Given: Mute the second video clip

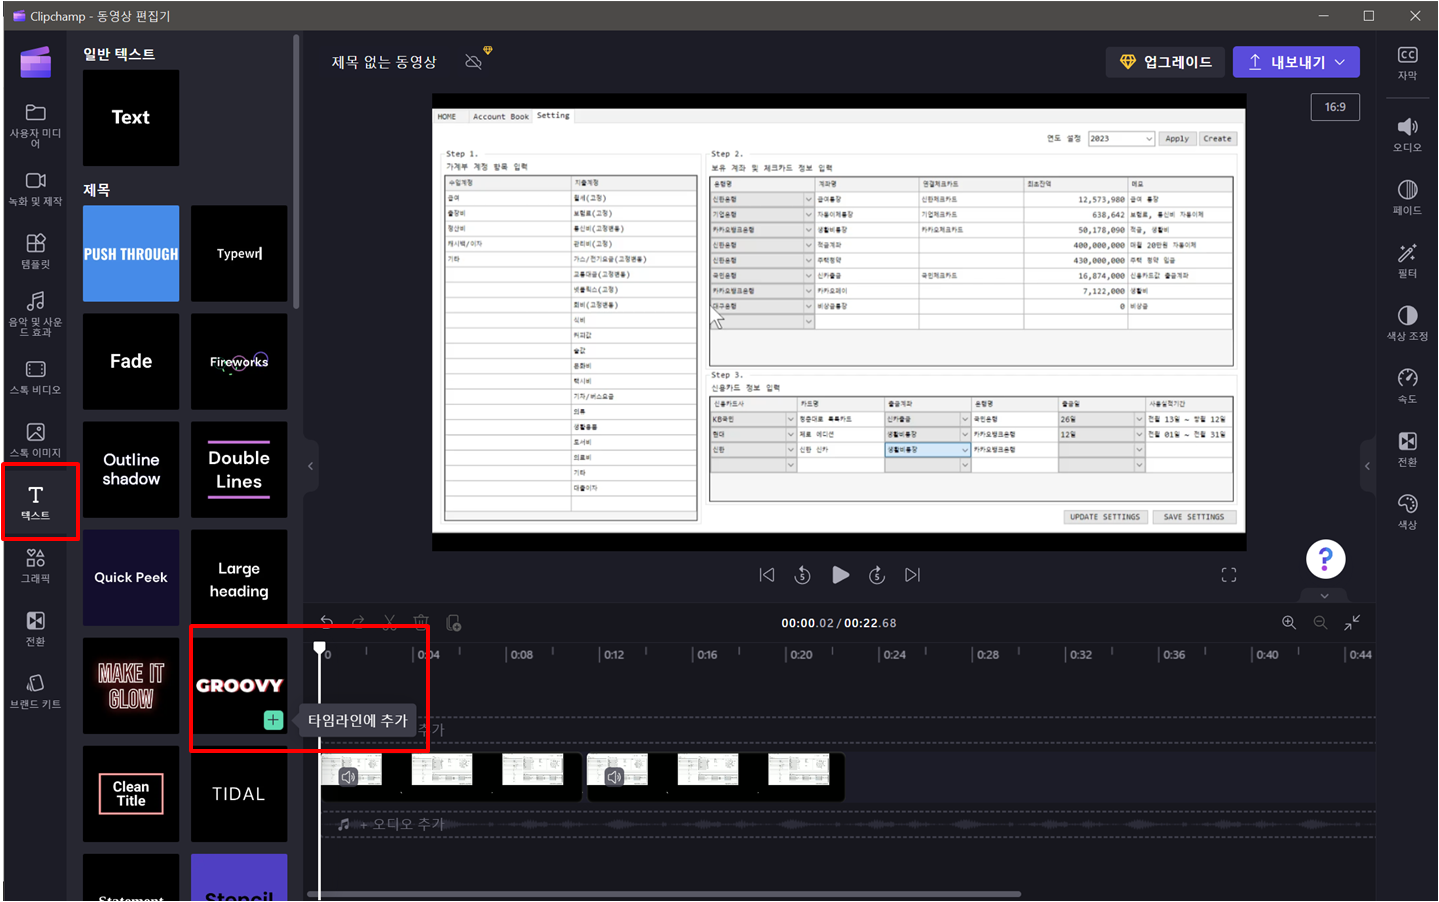Looking at the screenshot, I should pos(614,777).
